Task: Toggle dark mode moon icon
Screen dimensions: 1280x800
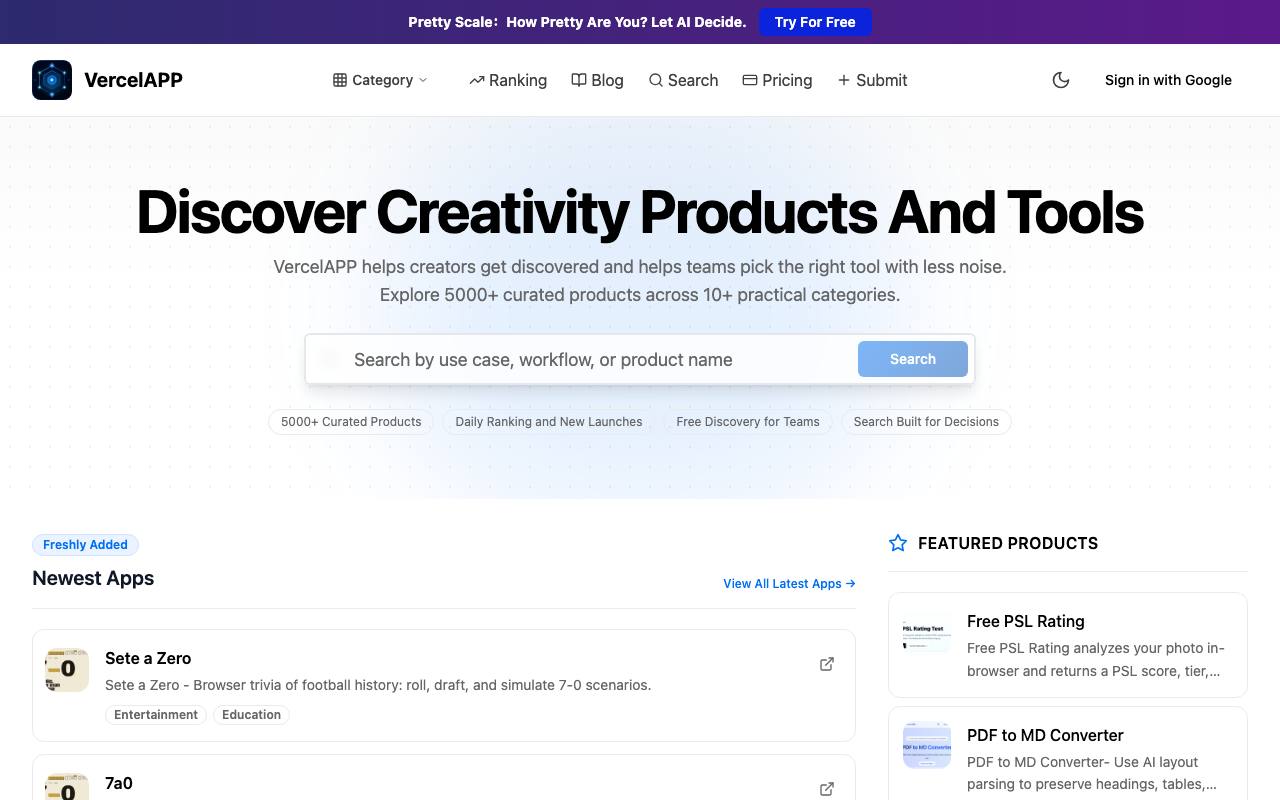Action: 1061,80
